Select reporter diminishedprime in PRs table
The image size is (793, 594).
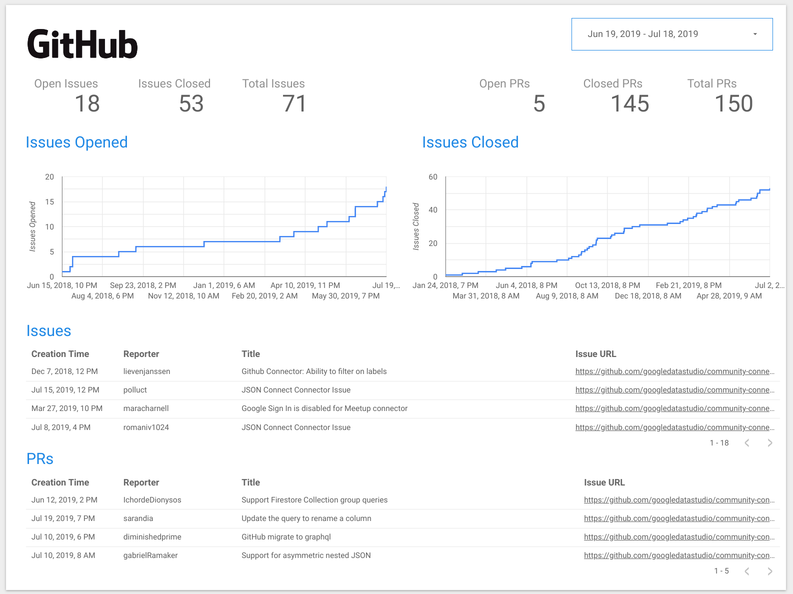tap(152, 537)
